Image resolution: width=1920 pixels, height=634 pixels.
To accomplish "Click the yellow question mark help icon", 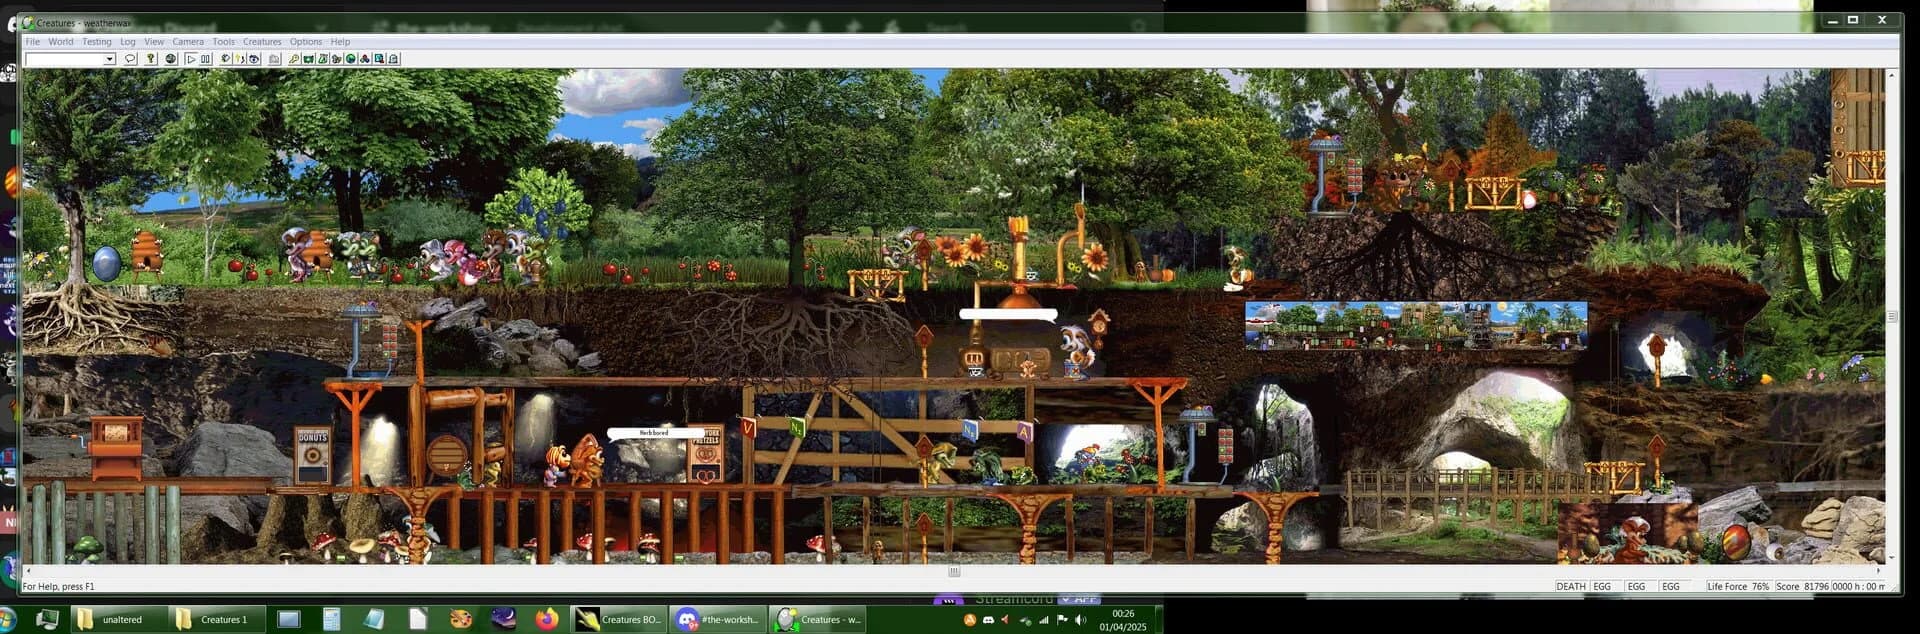I will [151, 59].
